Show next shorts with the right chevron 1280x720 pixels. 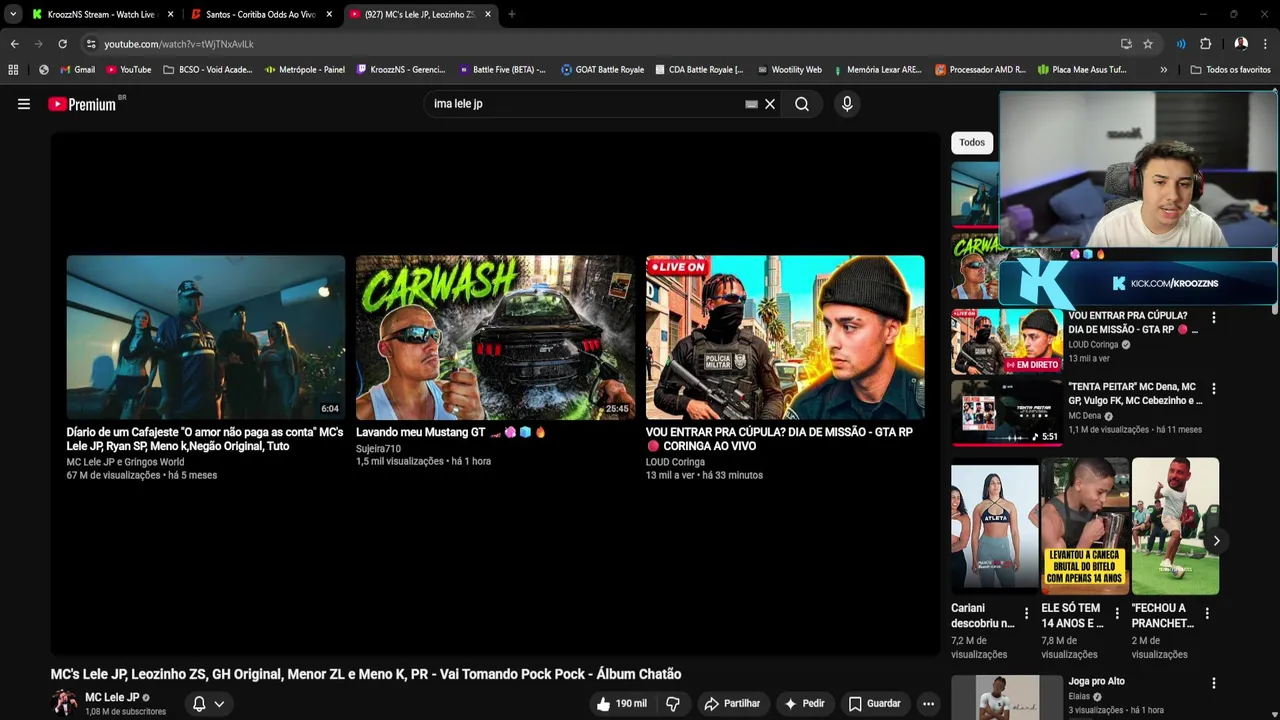(x=1216, y=541)
